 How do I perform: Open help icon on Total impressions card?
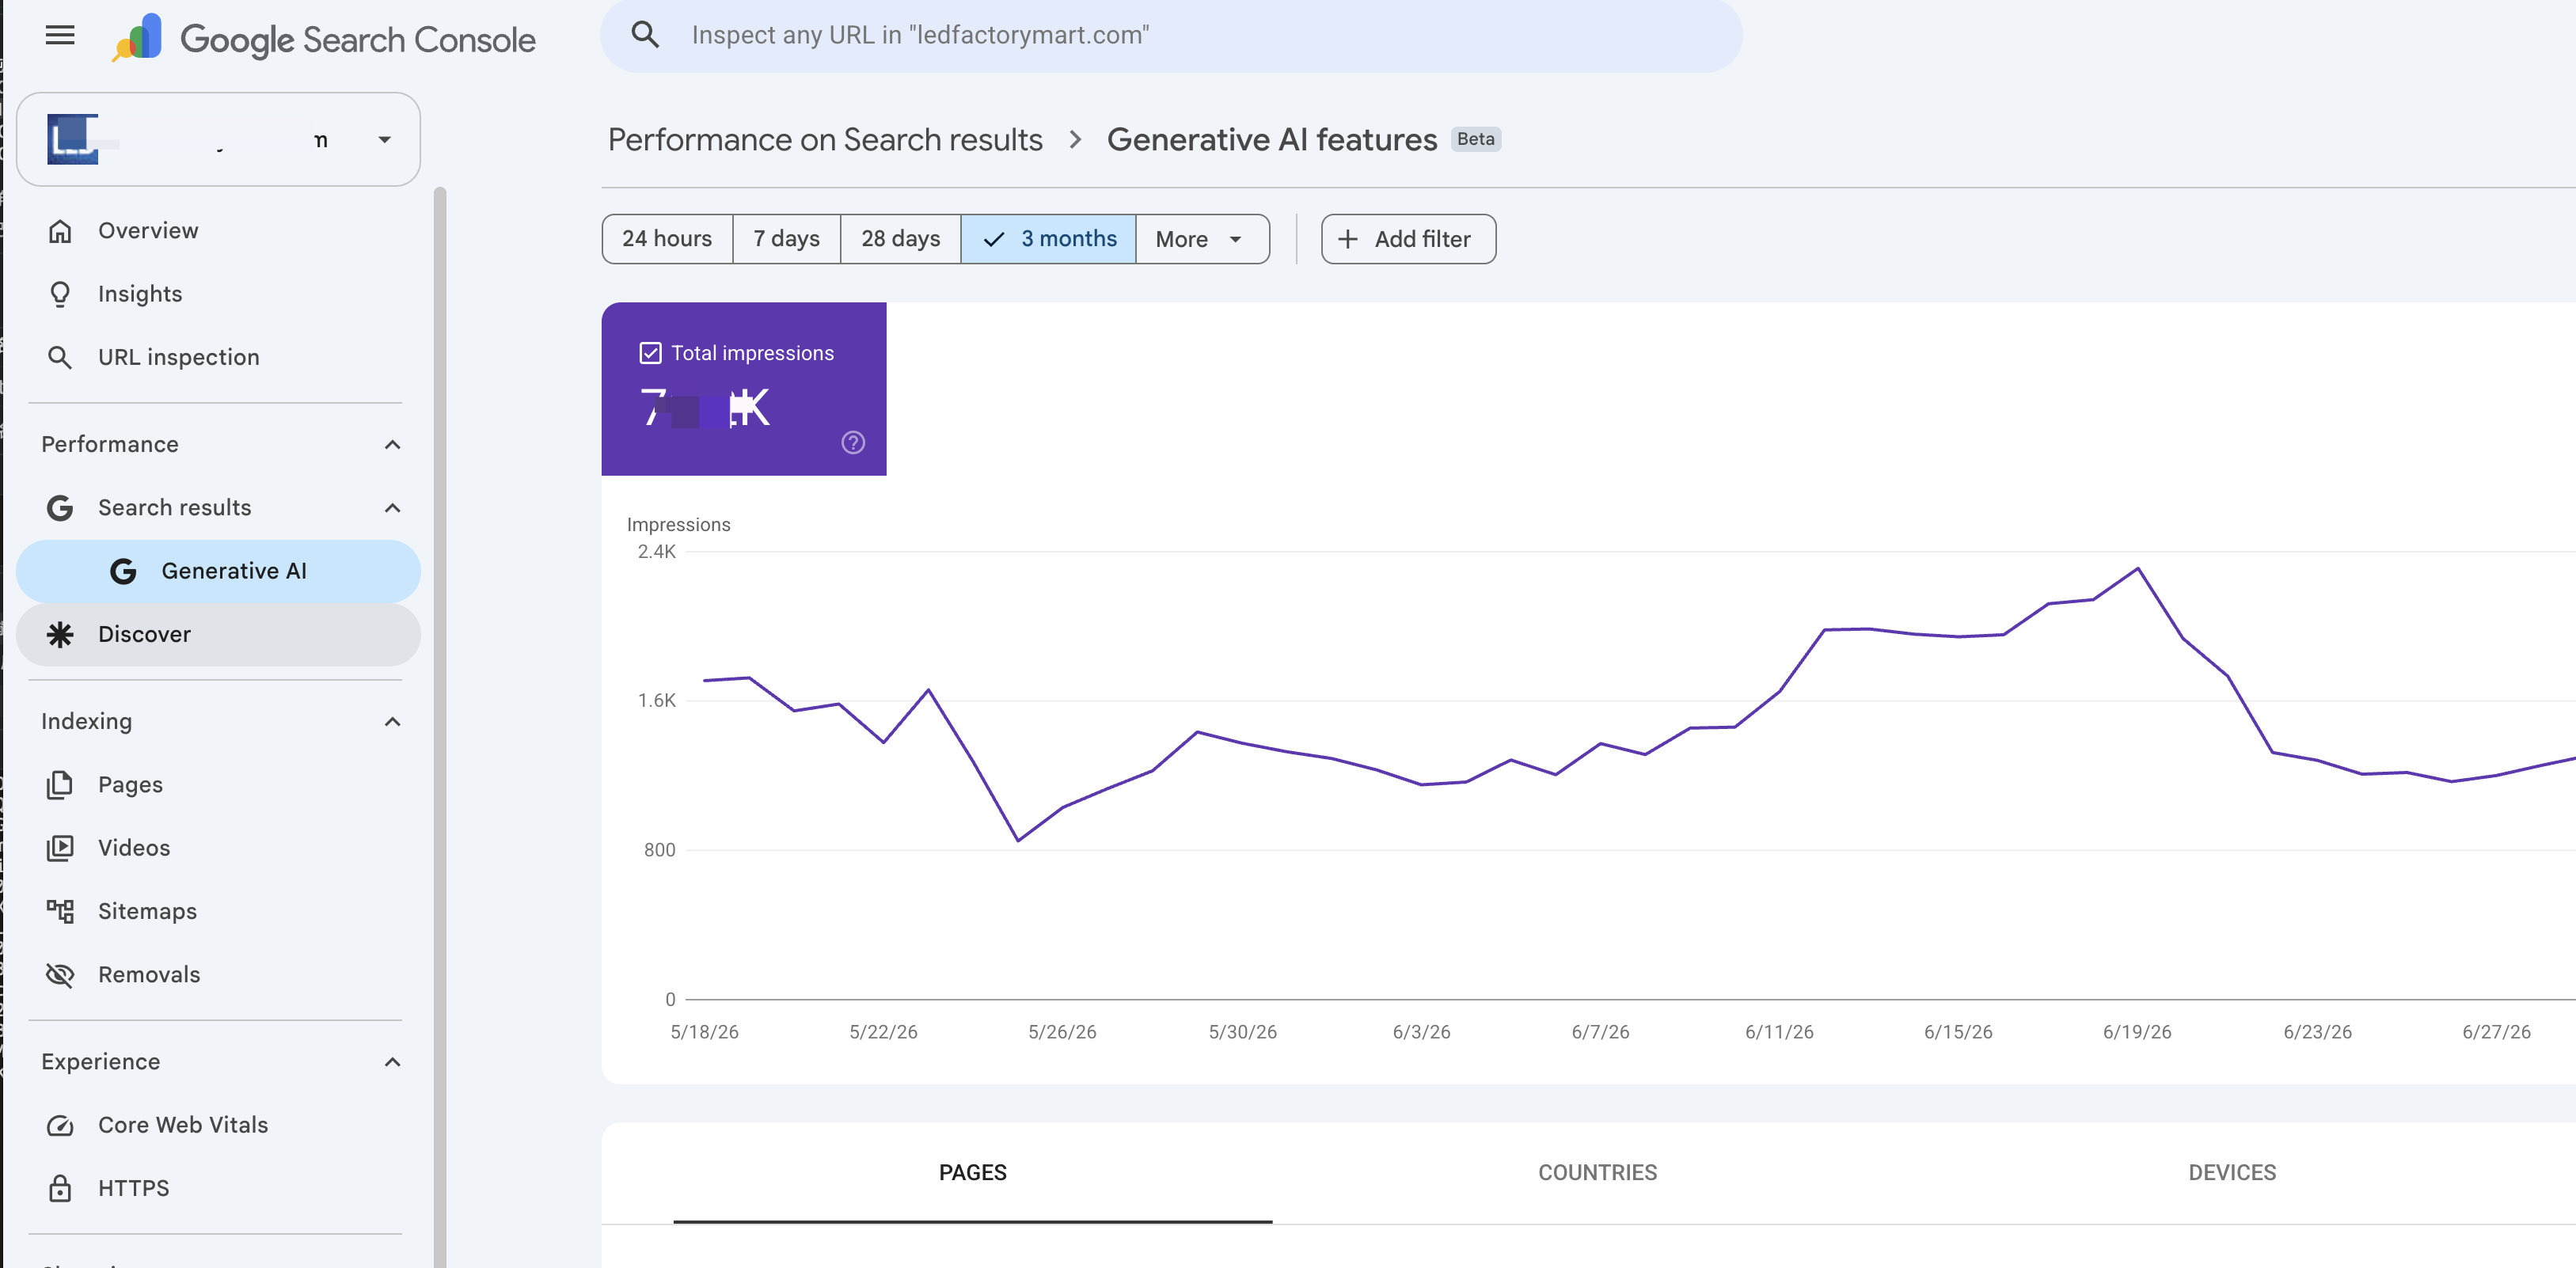853,442
